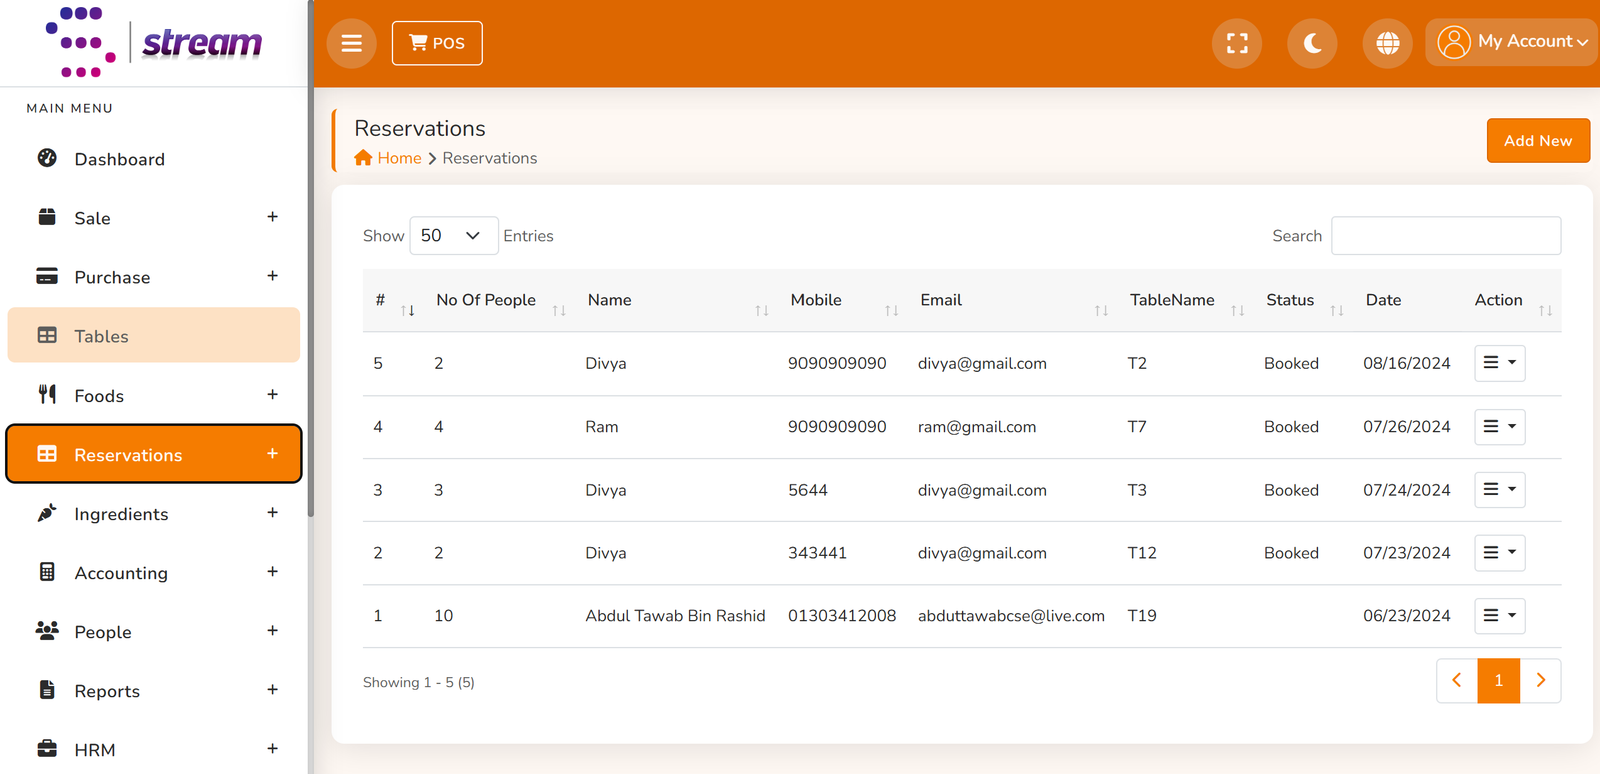This screenshot has width=1600, height=774.
Task: Click the Reports document icon
Action: point(47,689)
